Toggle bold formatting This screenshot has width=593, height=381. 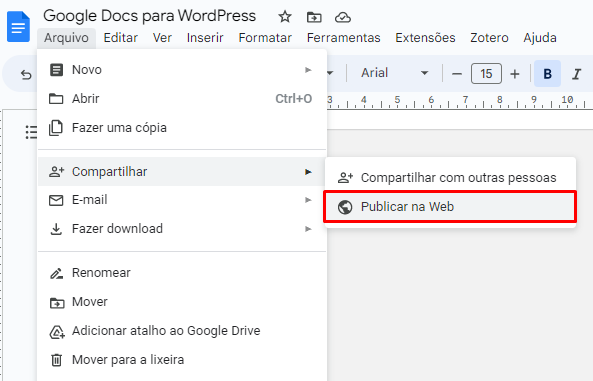tap(547, 74)
